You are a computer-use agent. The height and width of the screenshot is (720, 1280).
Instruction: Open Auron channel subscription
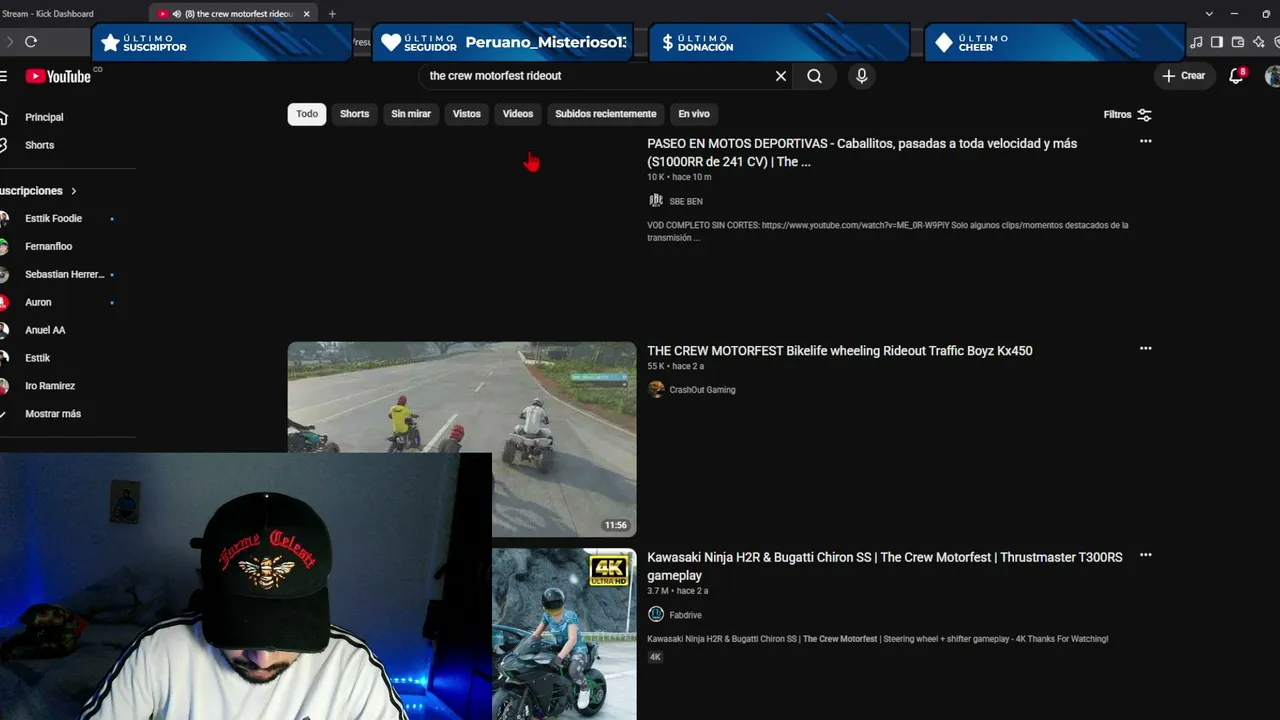click(x=38, y=302)
